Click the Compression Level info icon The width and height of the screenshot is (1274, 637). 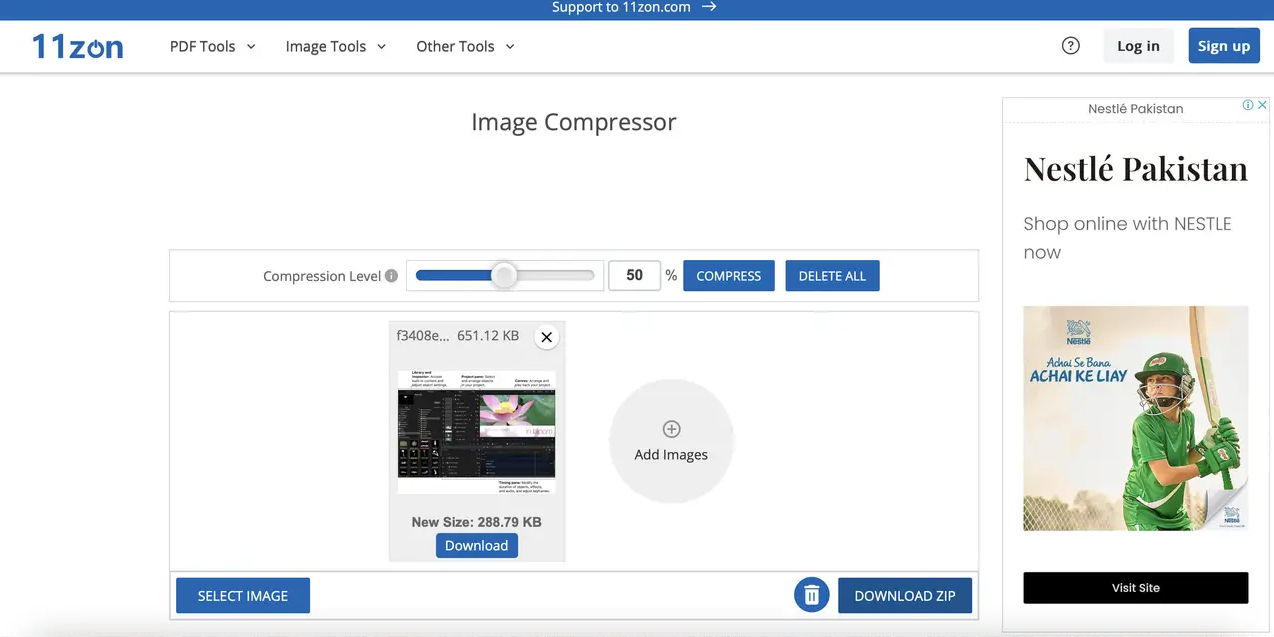(x=391, y=276)
